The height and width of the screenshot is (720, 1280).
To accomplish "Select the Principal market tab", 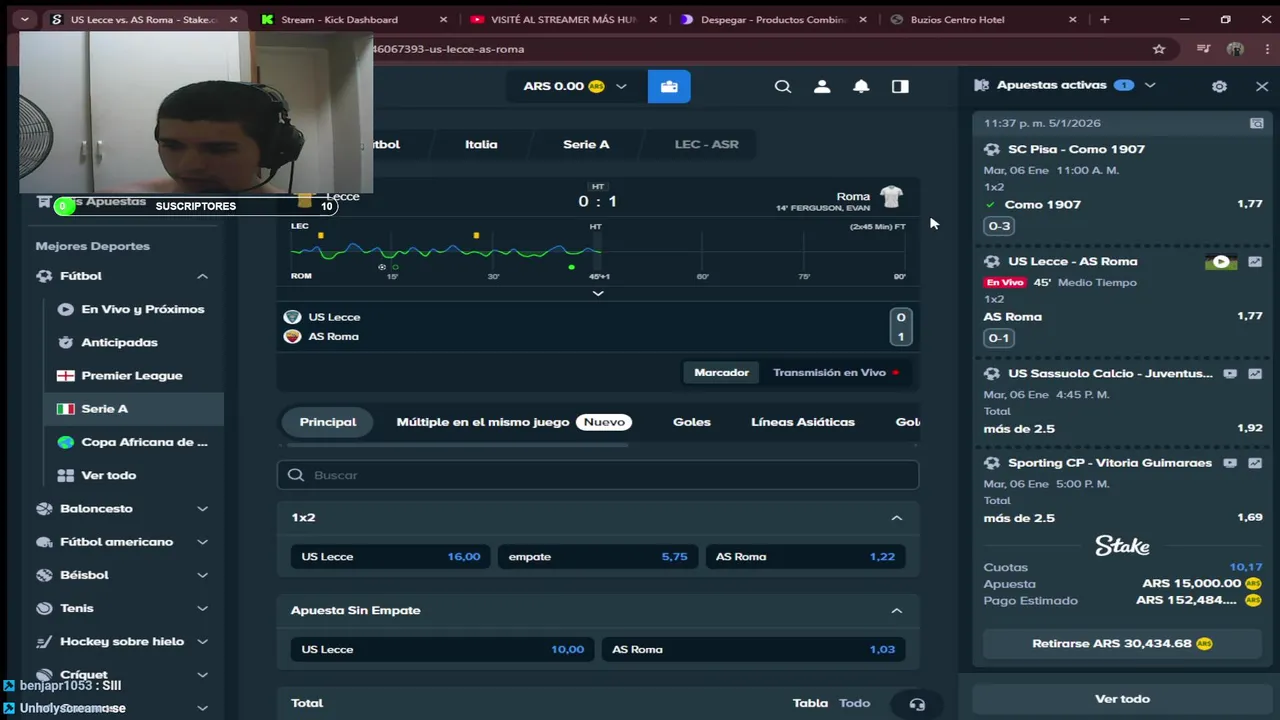I will 328,422.
